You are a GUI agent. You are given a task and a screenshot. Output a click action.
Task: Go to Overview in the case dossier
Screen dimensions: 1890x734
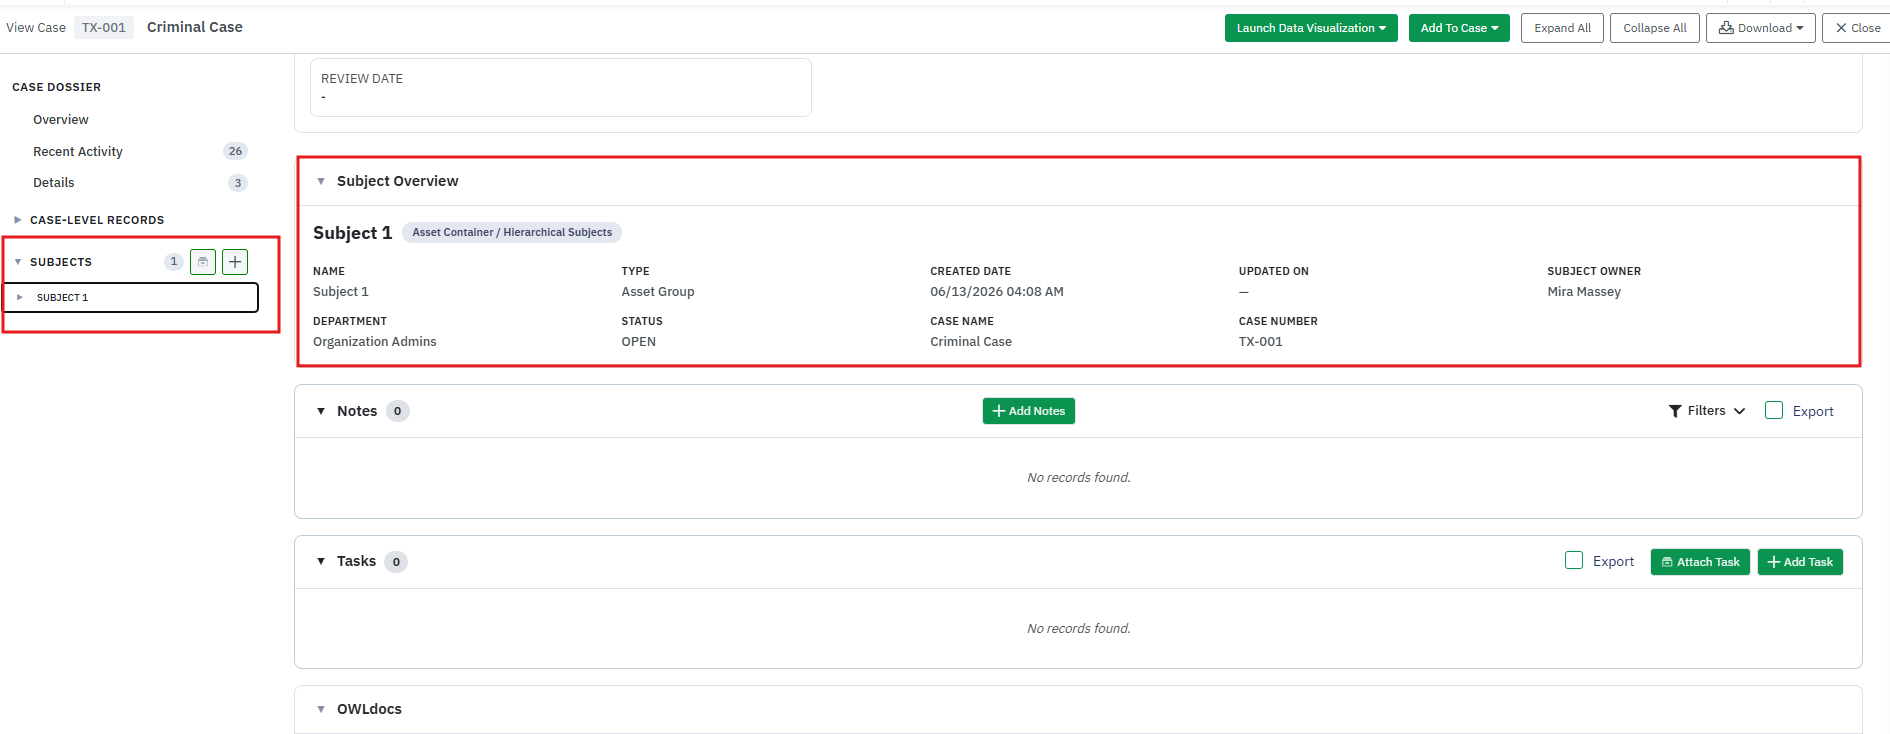click(61, 120)
